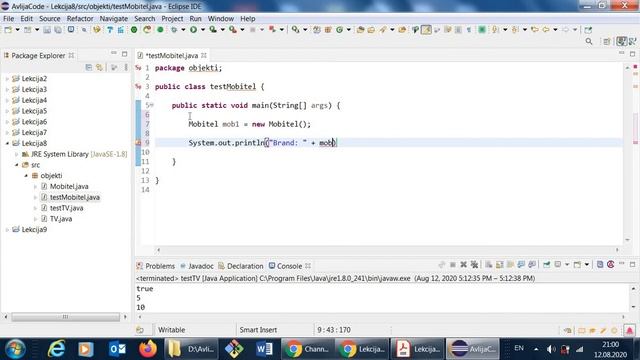Viewport: 640px width, 360px height.
Task: Click the Run (green play) toolbar button
Action: 193,29
